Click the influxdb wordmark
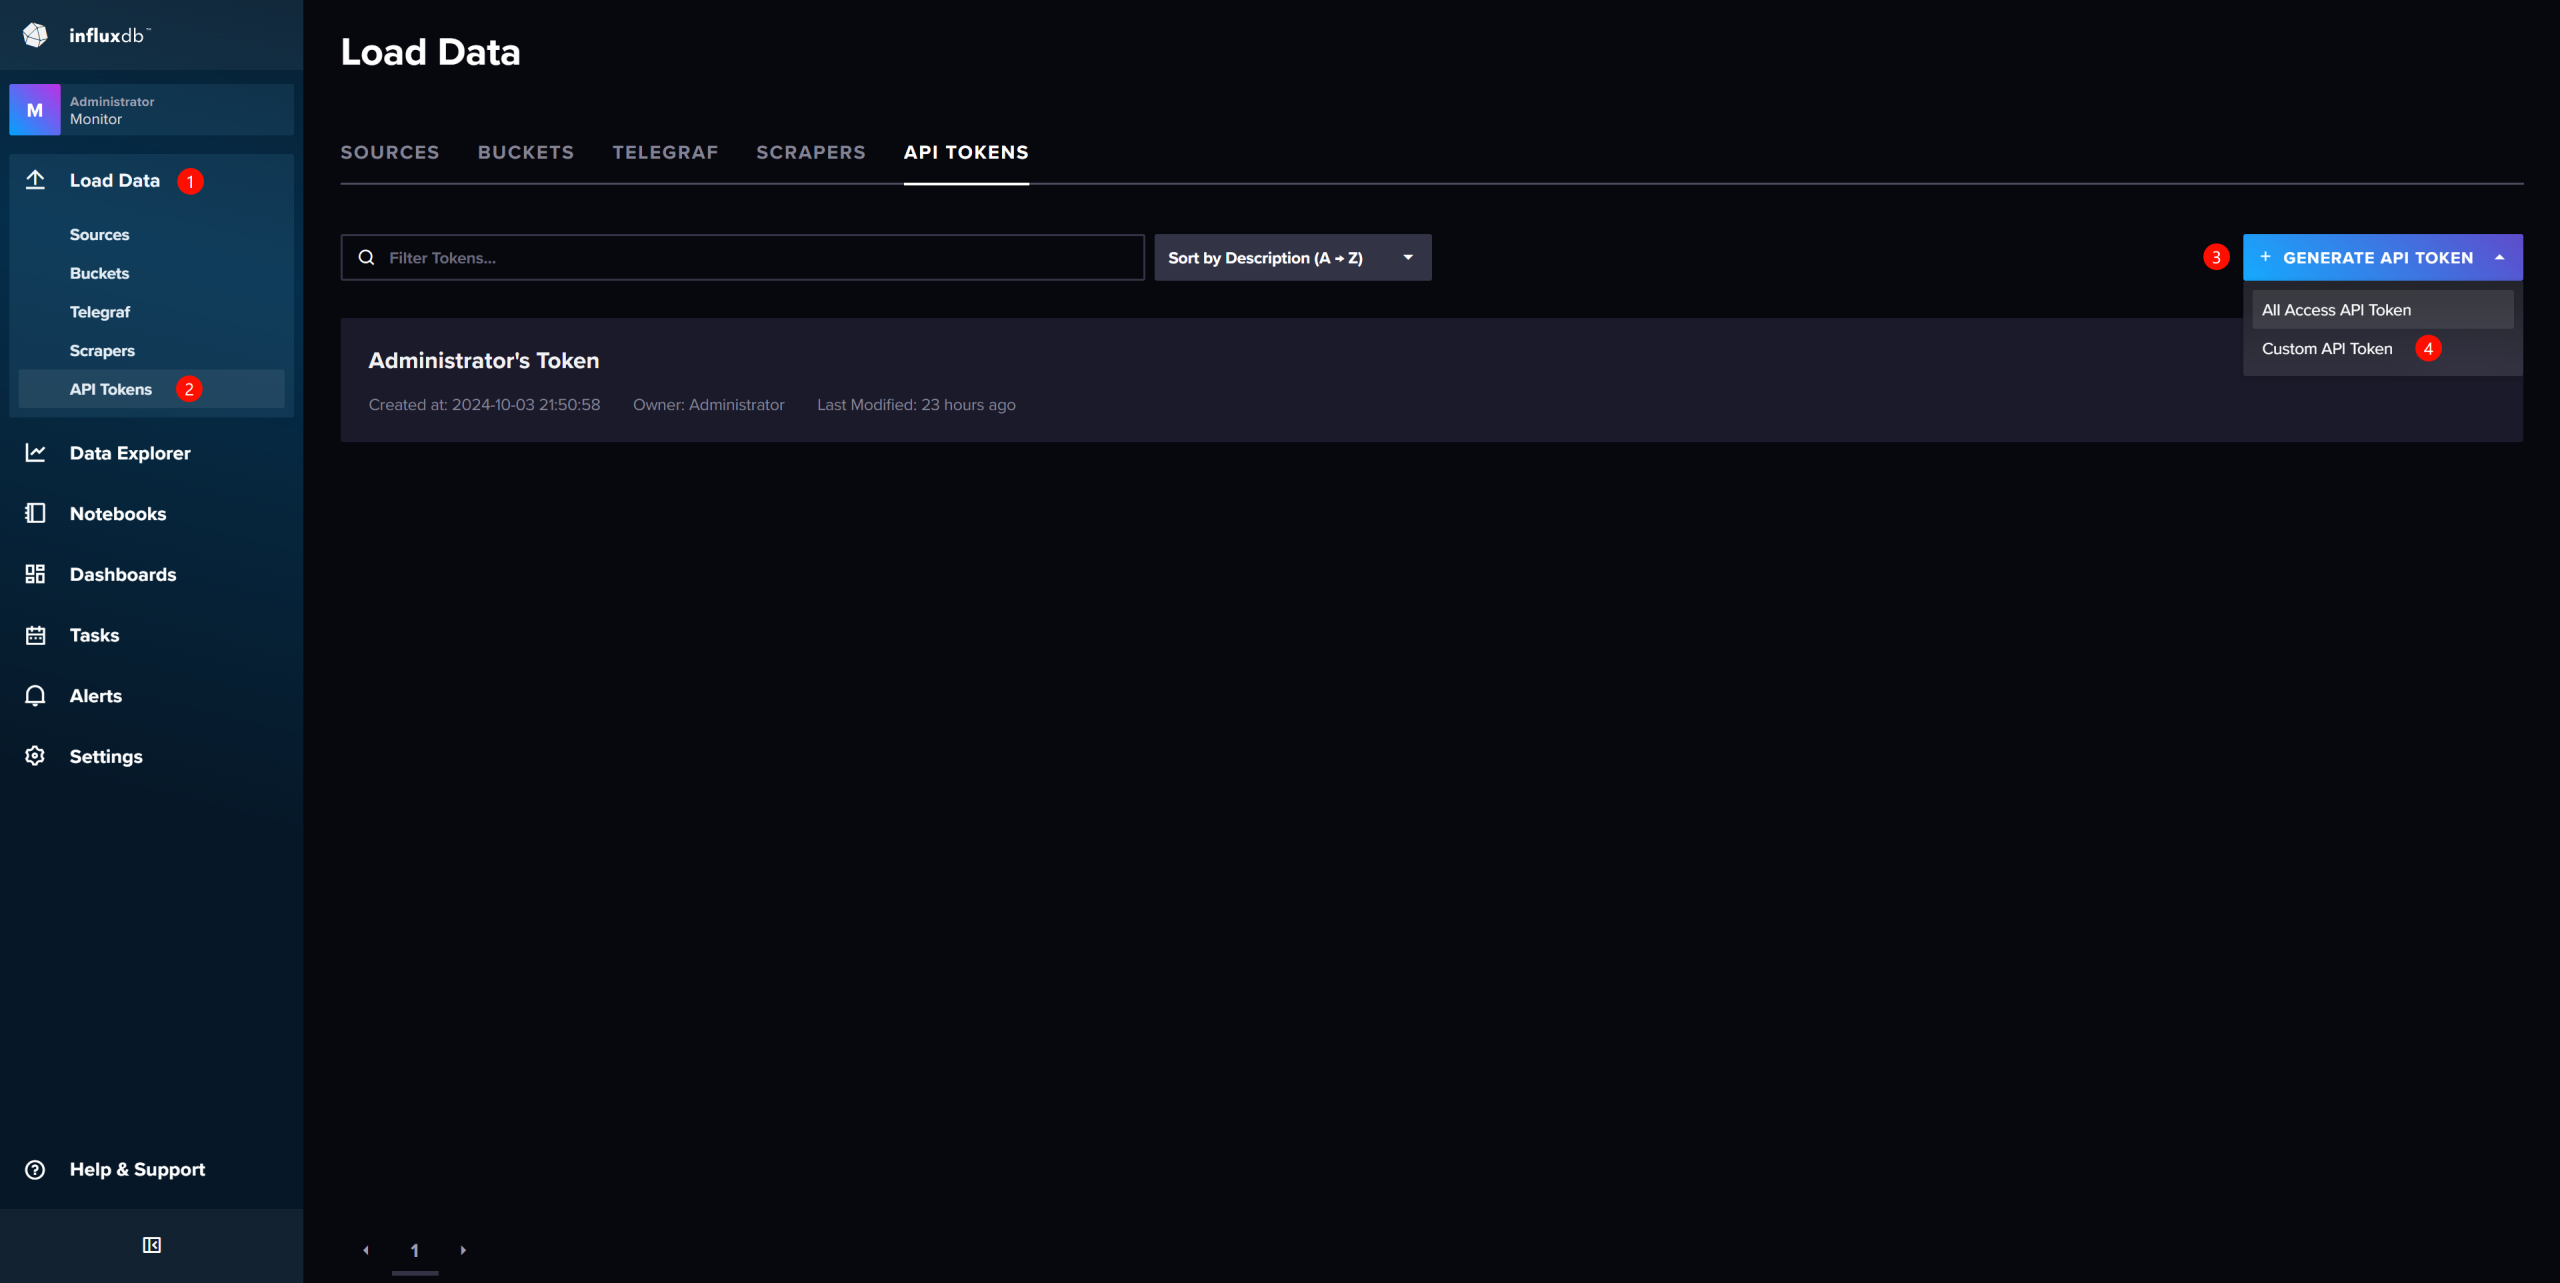The image size is (2560, 1283). point(110,35)
